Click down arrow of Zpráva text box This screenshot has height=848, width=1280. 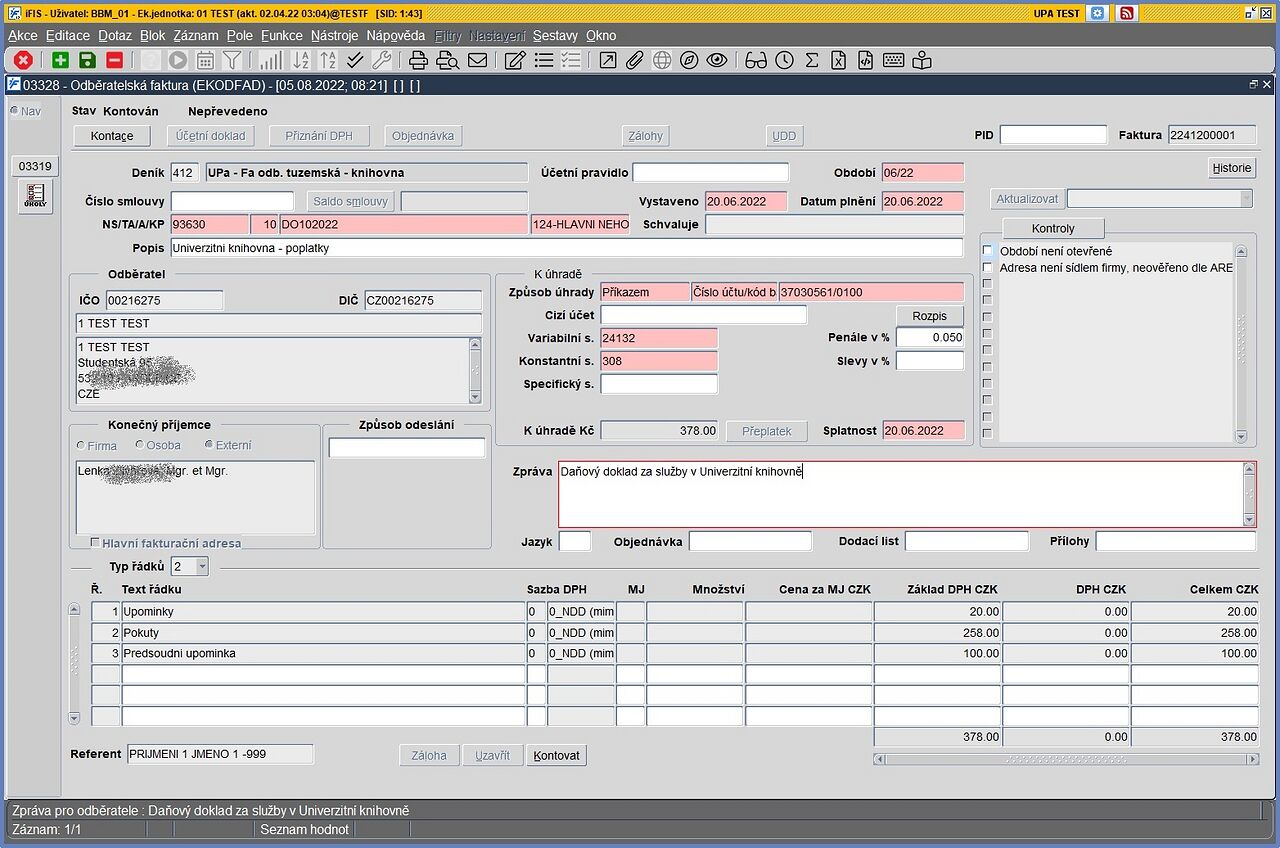(x=1249, y=520)
